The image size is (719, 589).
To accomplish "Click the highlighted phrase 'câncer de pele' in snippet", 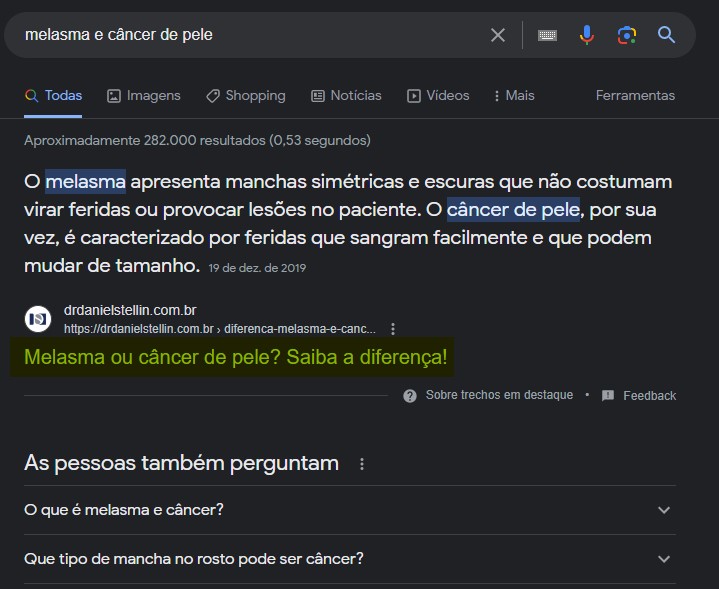I will (x=513, y=210).
